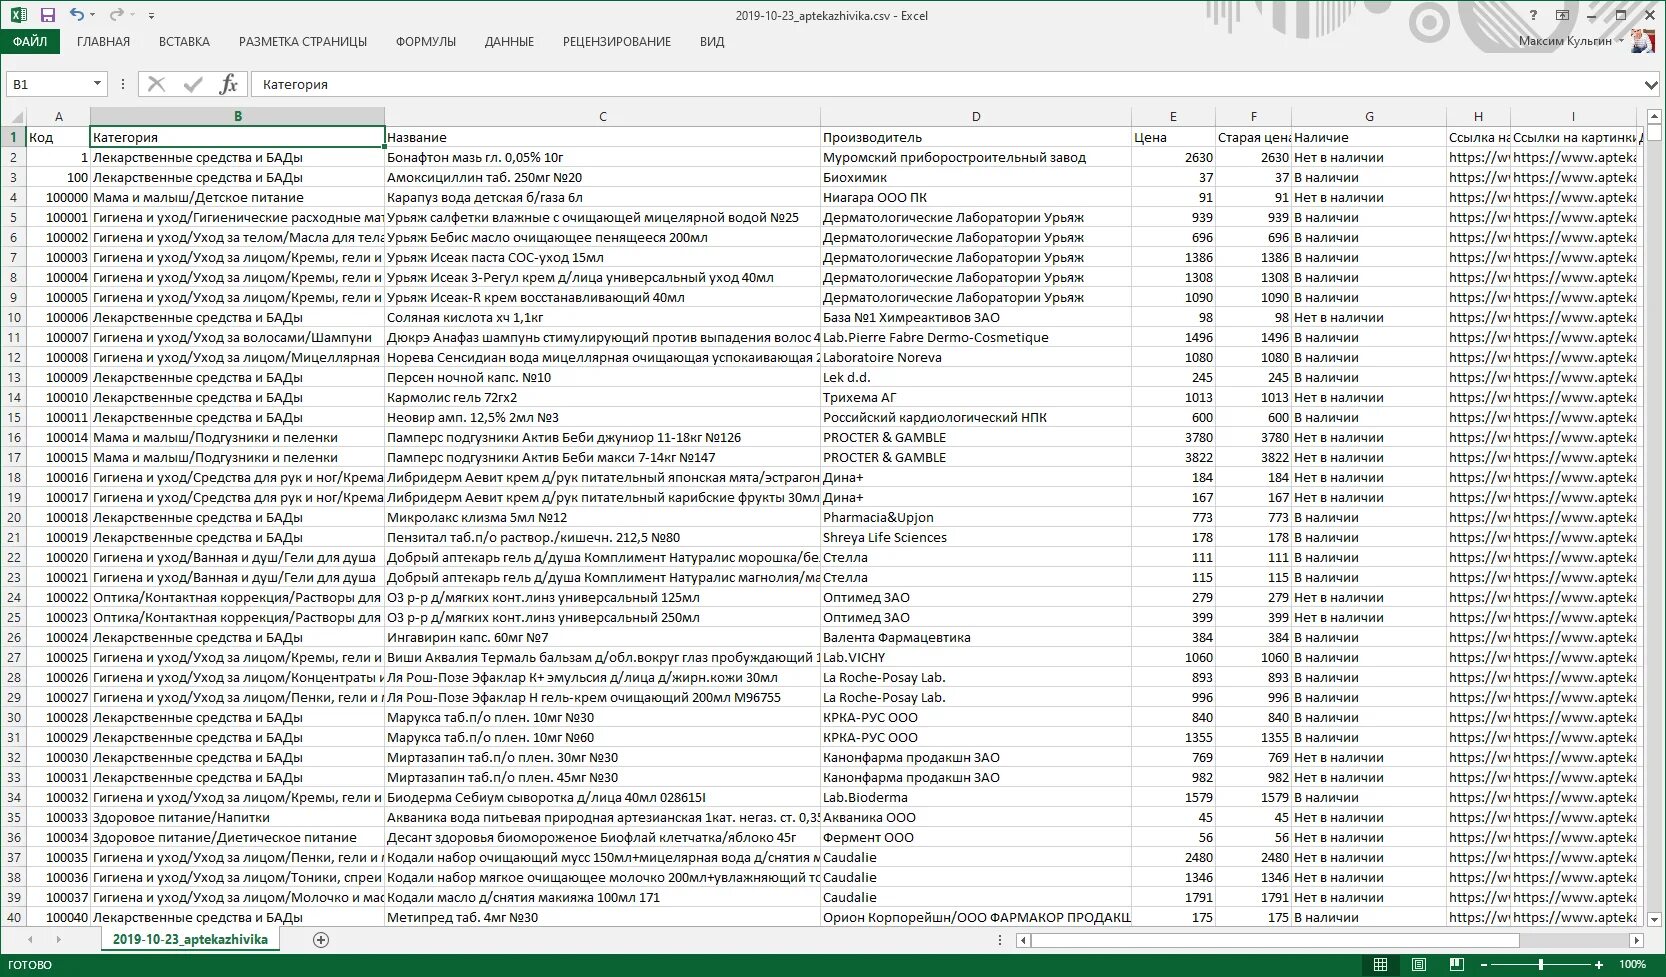This screenshot has width=1666, height=977.
Task: Click the Цена header cell
Action: tap(1173, 137)
